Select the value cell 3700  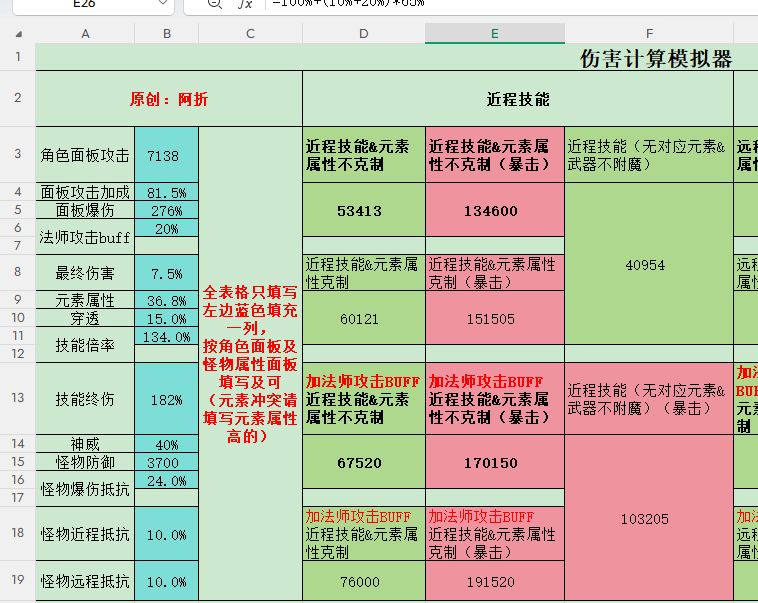pyautogui.click(x=167, y=462)
